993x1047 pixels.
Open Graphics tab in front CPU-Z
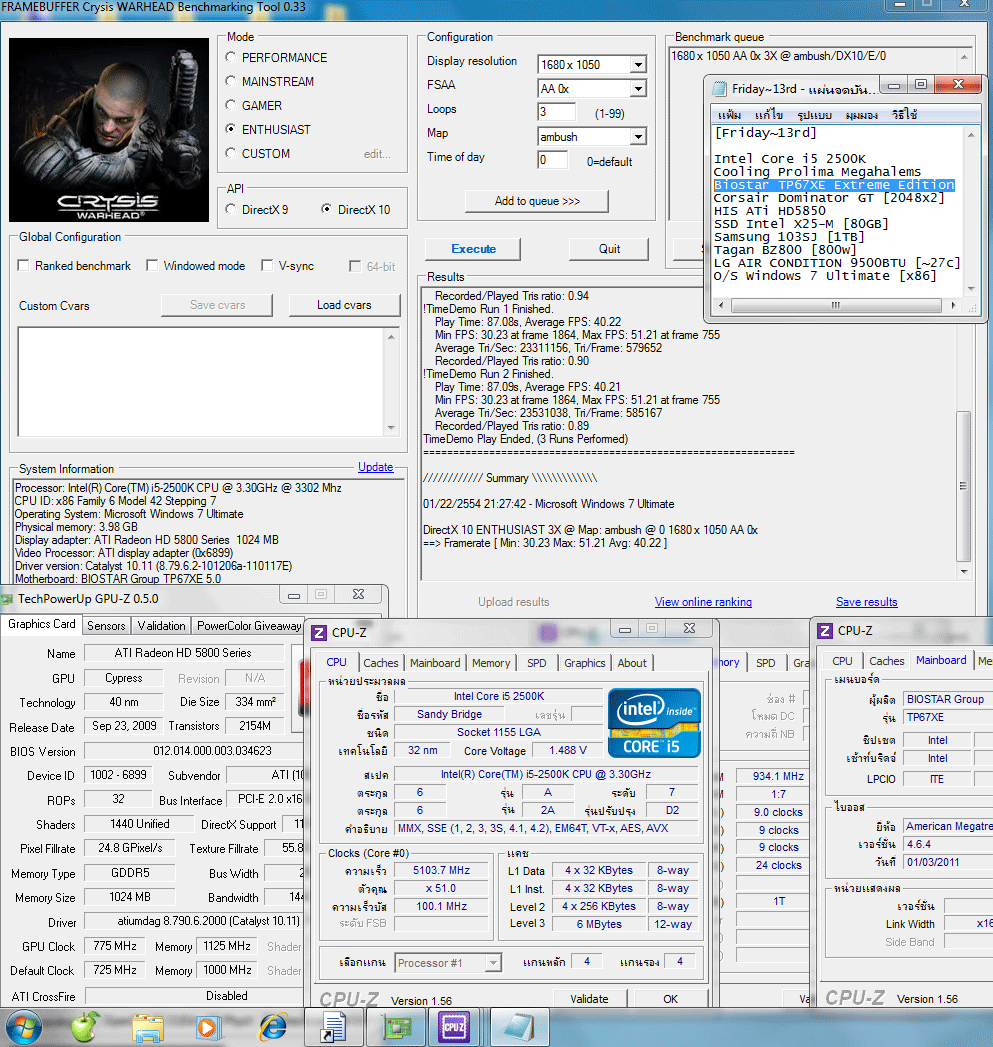[584, 663]
